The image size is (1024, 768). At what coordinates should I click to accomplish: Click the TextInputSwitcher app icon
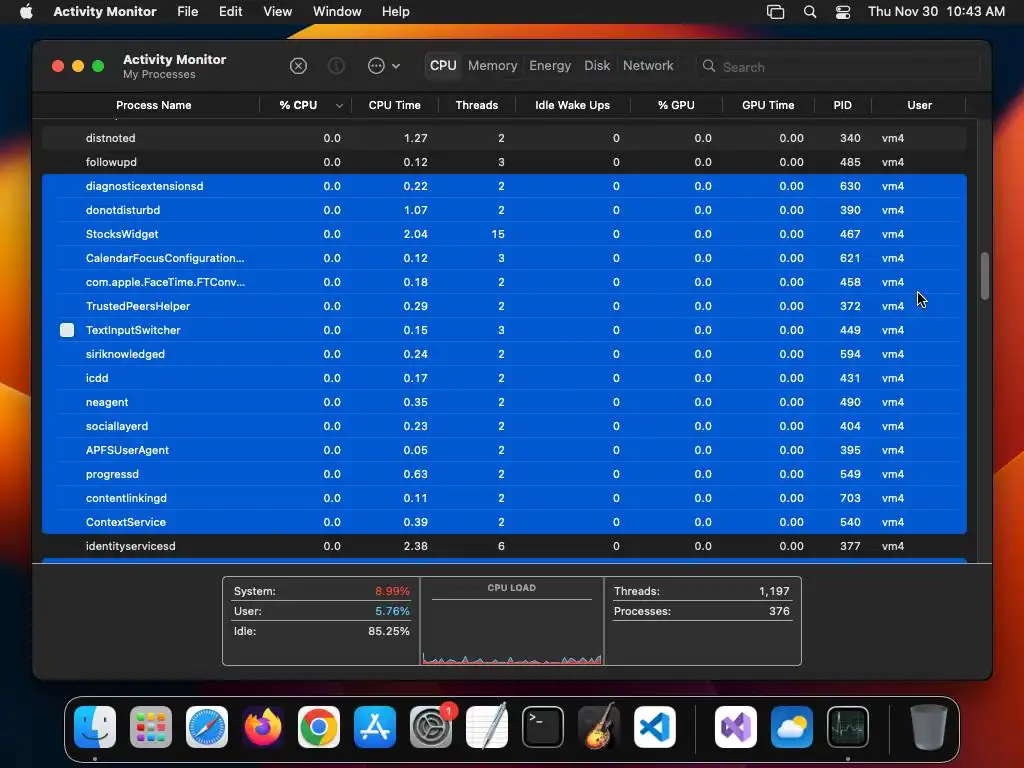[67, 330]
